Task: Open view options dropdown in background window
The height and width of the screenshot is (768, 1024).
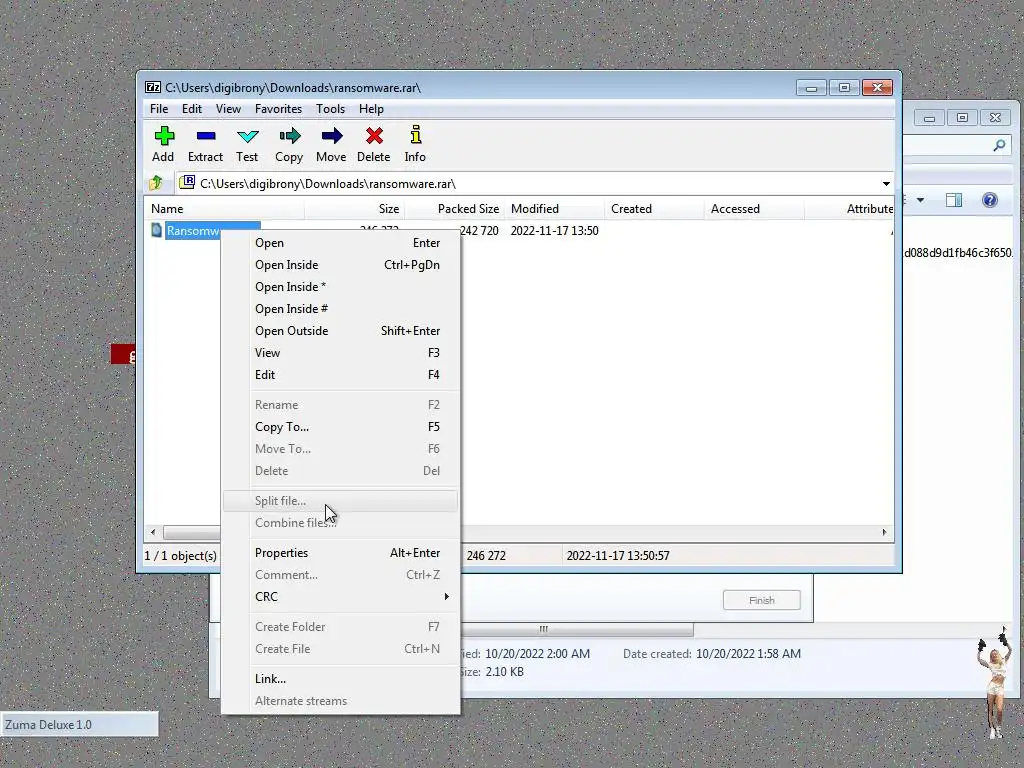Action: click(x=920, y=200)
